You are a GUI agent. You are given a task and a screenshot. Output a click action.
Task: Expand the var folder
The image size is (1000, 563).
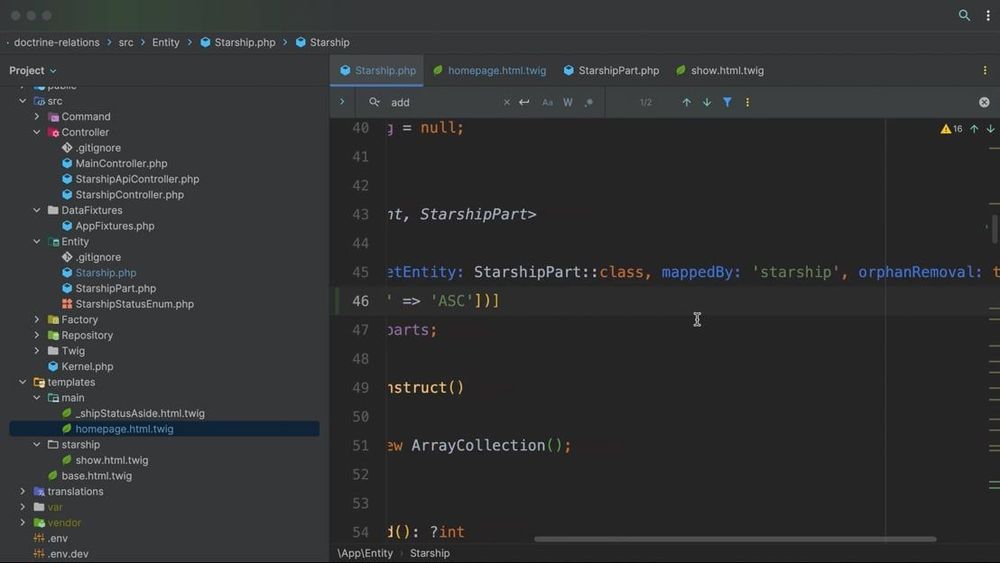(22, 507)
